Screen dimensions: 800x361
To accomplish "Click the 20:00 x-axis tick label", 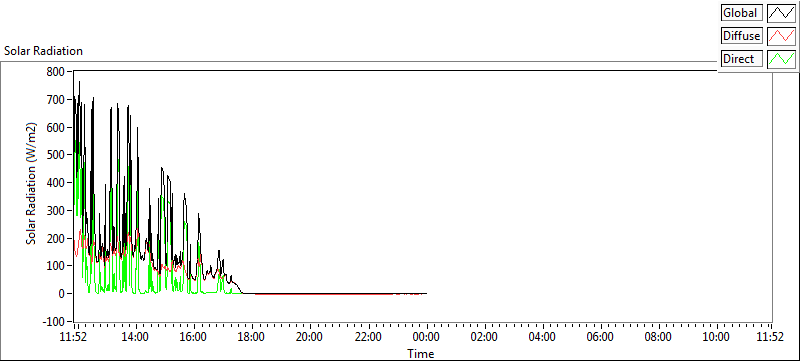I will click(310, 337).
